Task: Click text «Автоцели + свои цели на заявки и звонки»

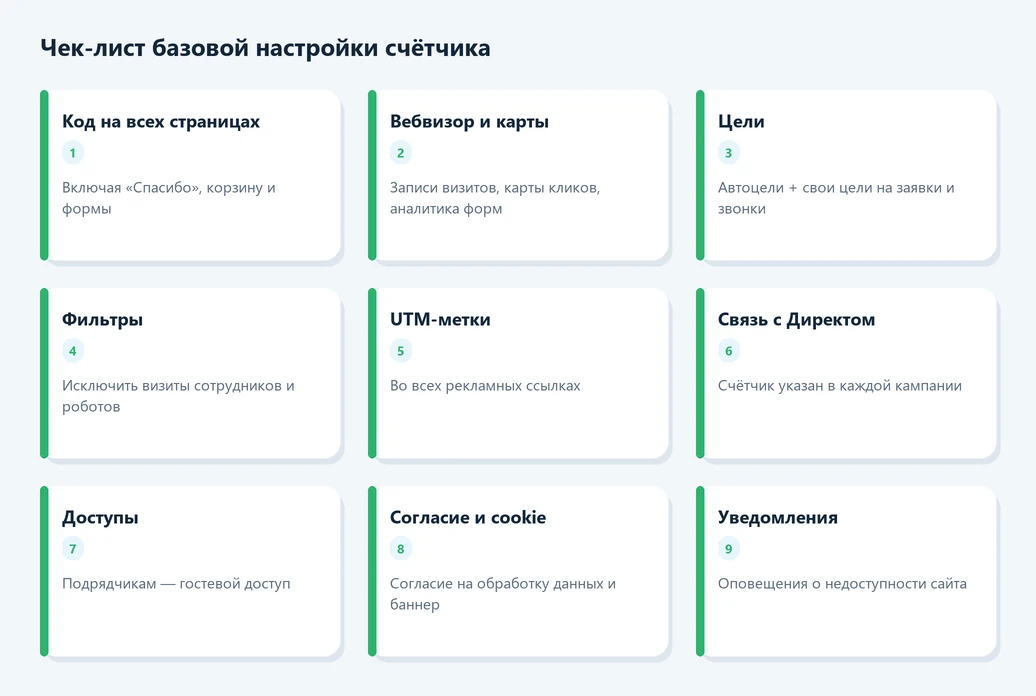Action: pyautogui.click(x=836, y=198)
